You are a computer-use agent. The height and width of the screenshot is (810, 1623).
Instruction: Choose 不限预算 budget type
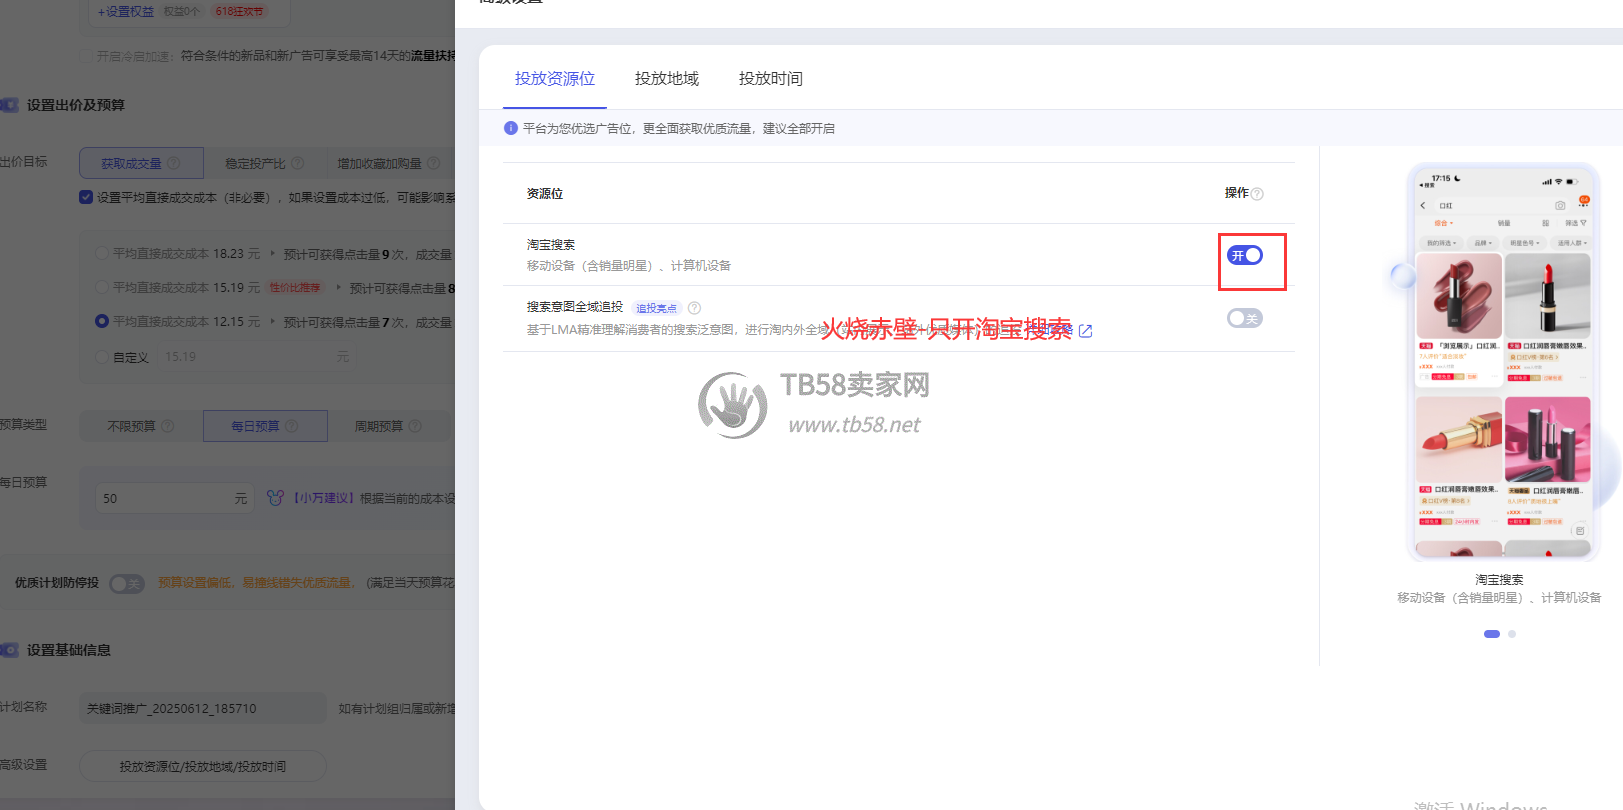(x=141, y=426)
